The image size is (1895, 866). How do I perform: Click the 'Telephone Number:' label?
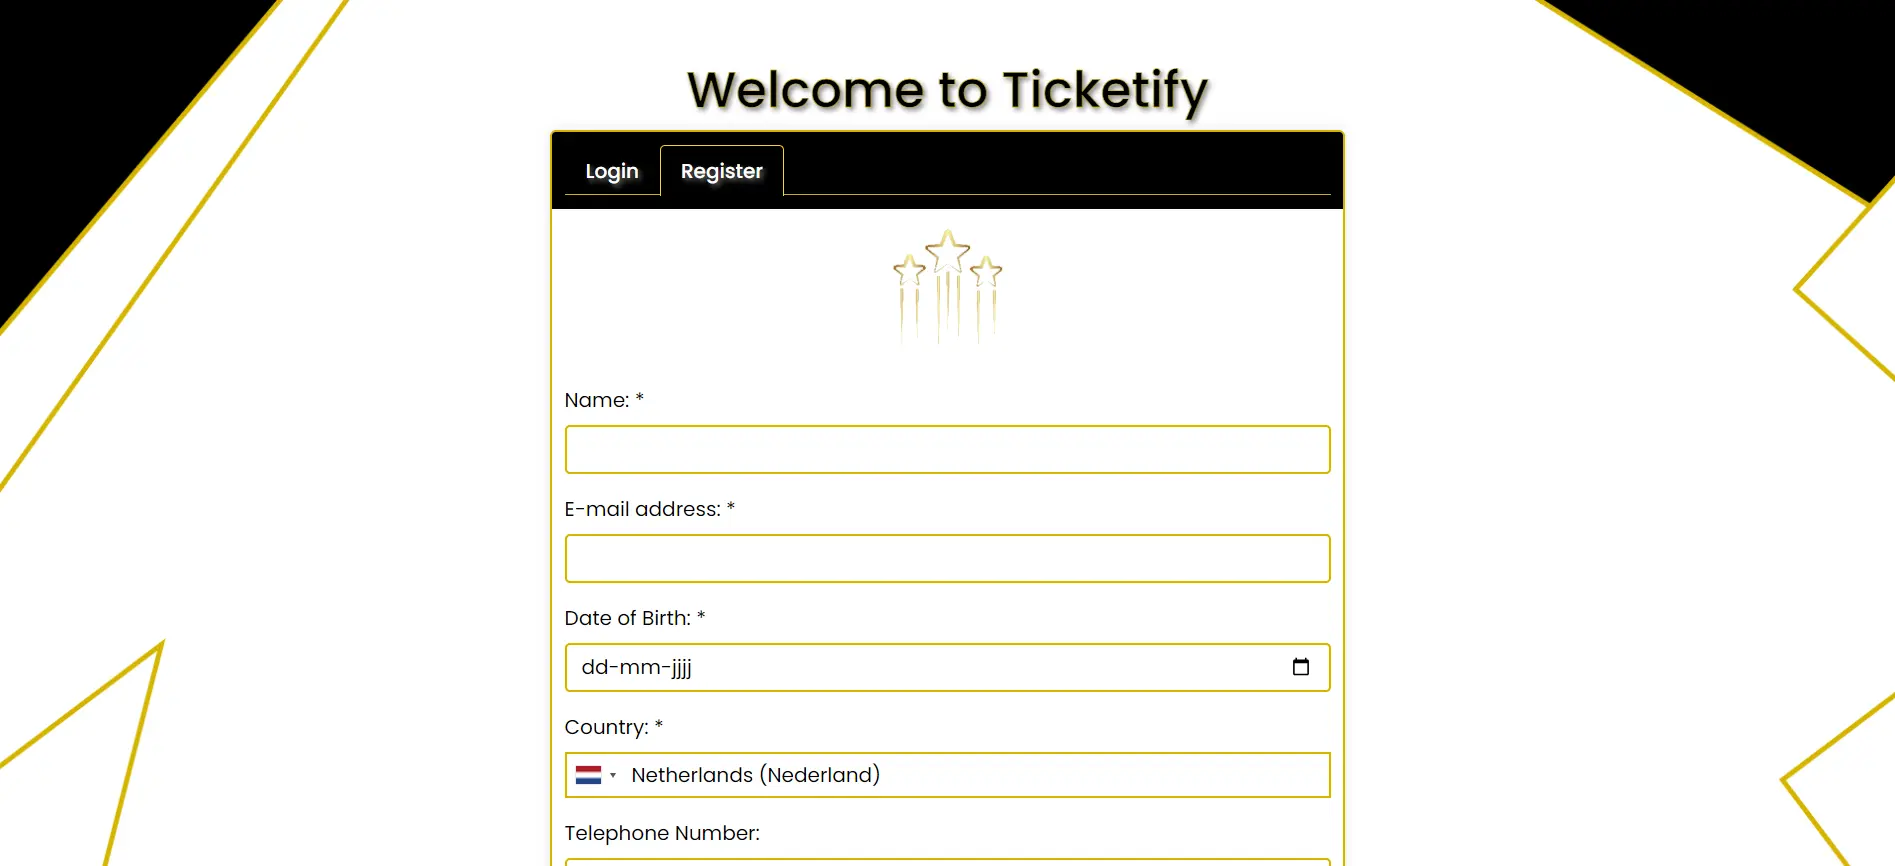tap(662, 833)
